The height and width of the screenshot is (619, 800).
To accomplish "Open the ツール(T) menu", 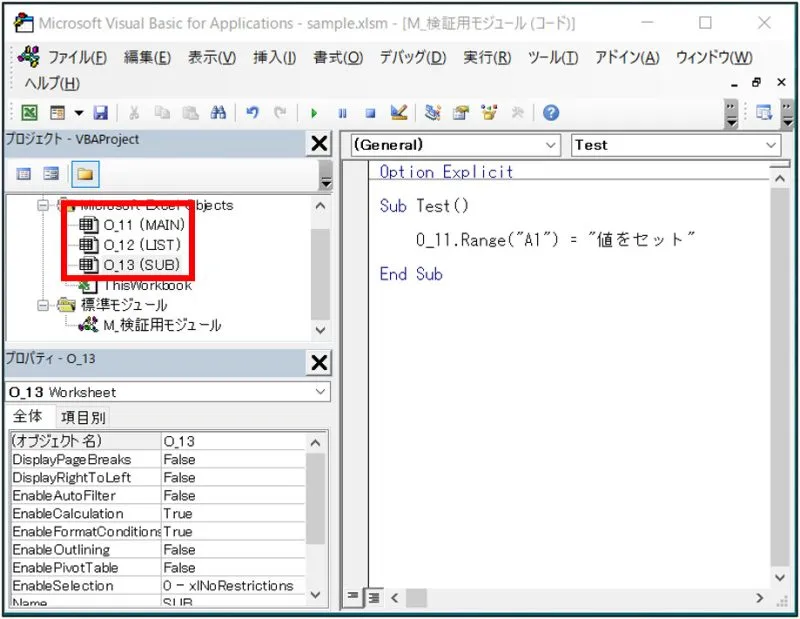I will (553, 57).
